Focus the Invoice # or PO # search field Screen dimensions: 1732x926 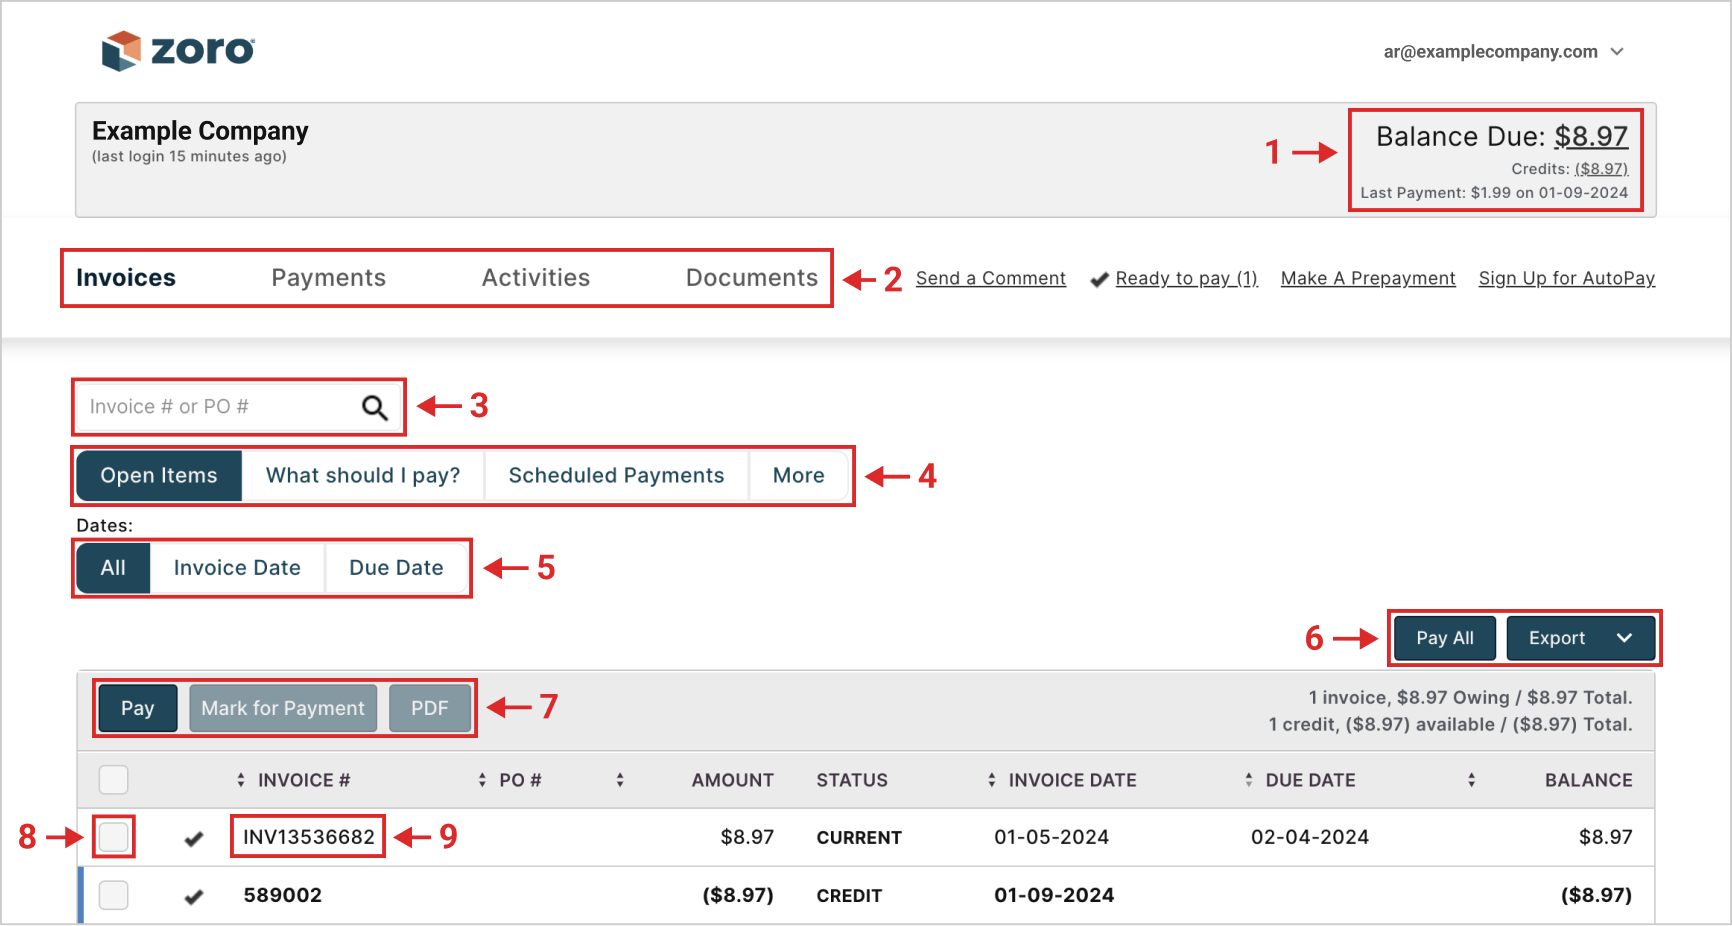click(x=215, y=407)
